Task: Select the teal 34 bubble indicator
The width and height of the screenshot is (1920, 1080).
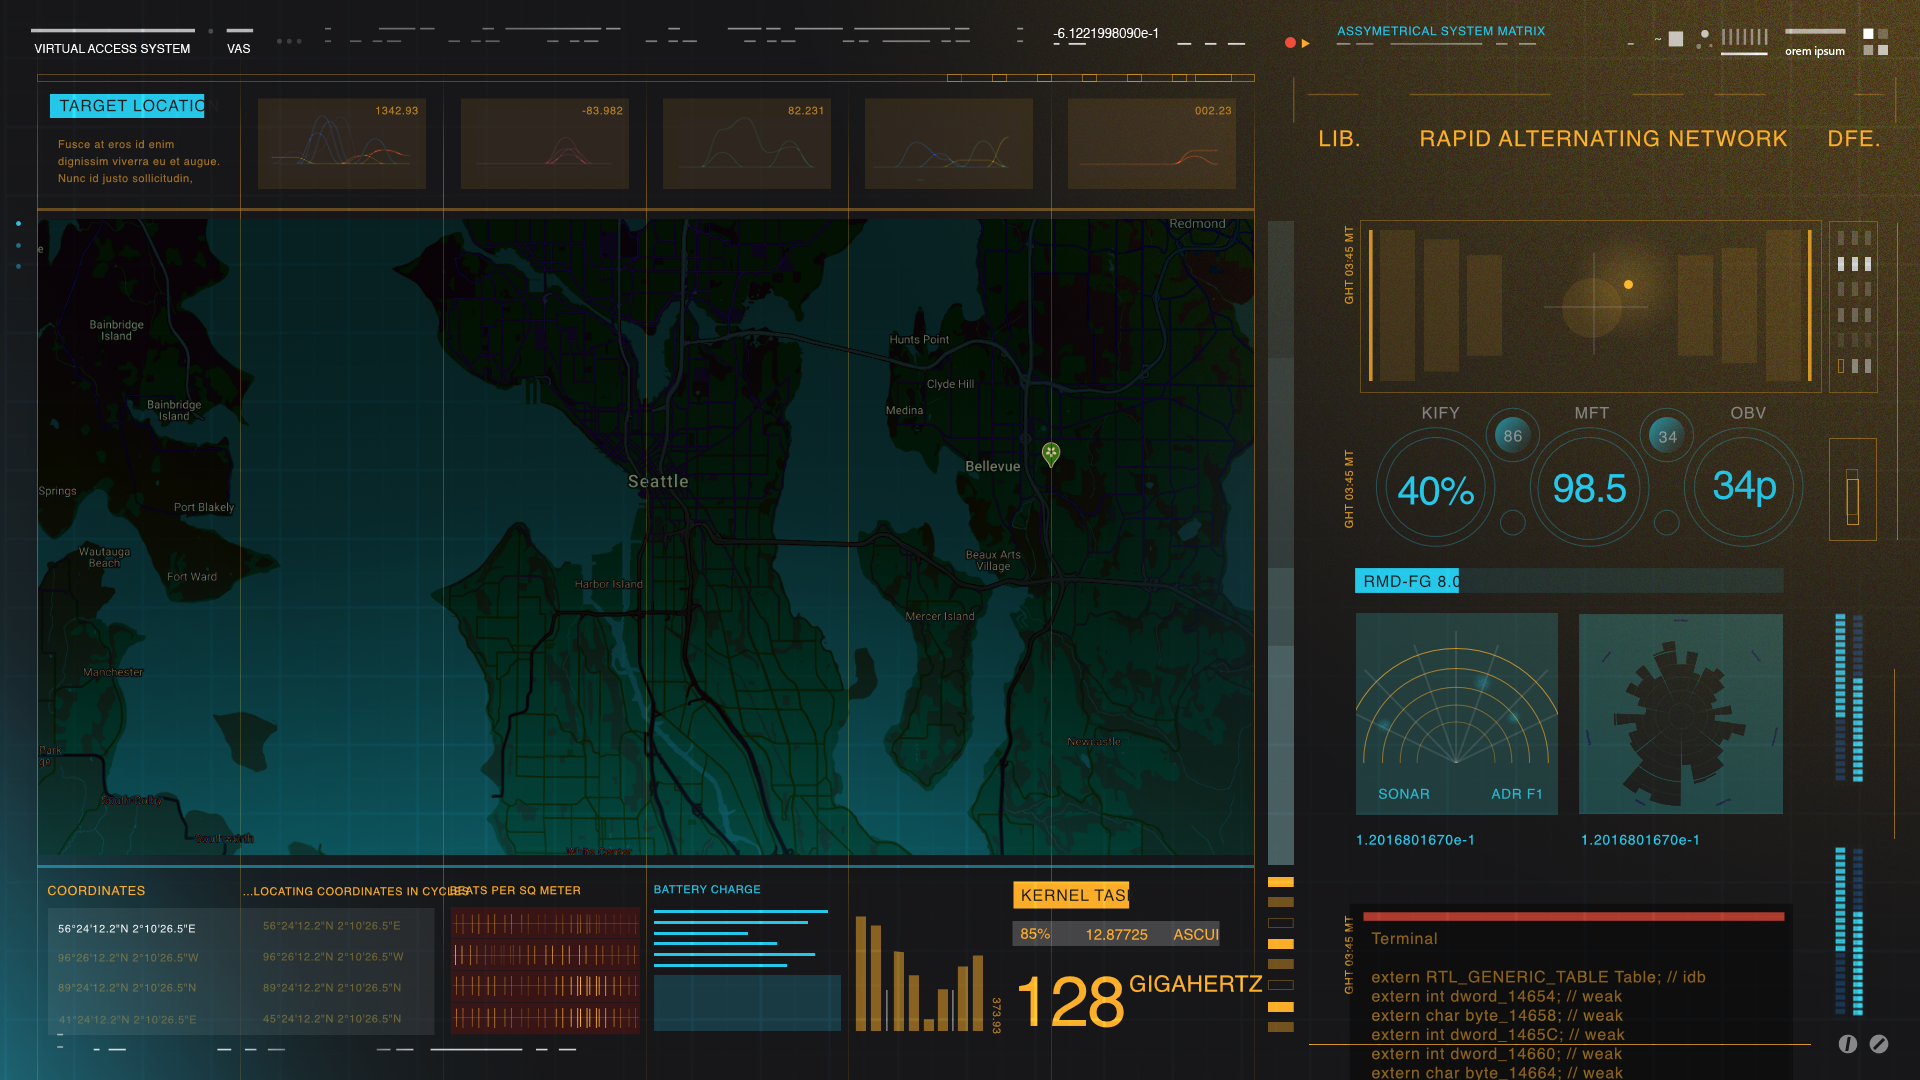Action: point(1667,436)
